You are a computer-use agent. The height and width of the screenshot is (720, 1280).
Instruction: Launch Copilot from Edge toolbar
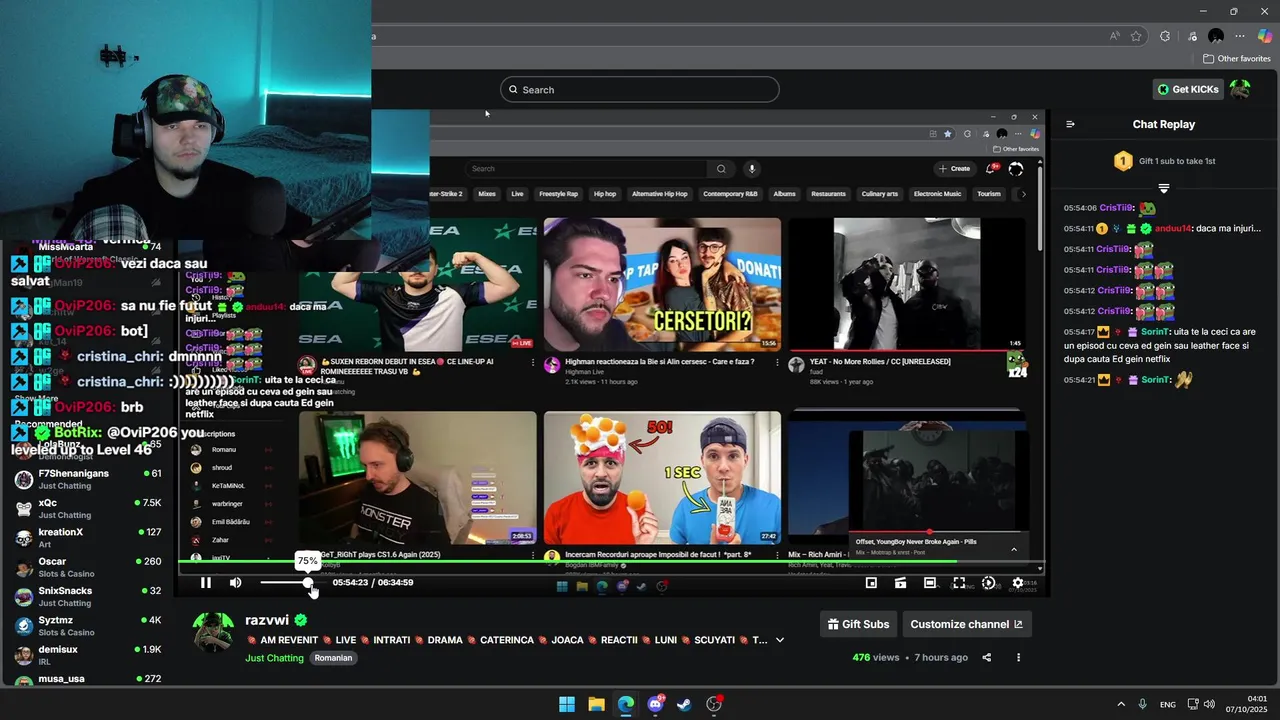1264,36
